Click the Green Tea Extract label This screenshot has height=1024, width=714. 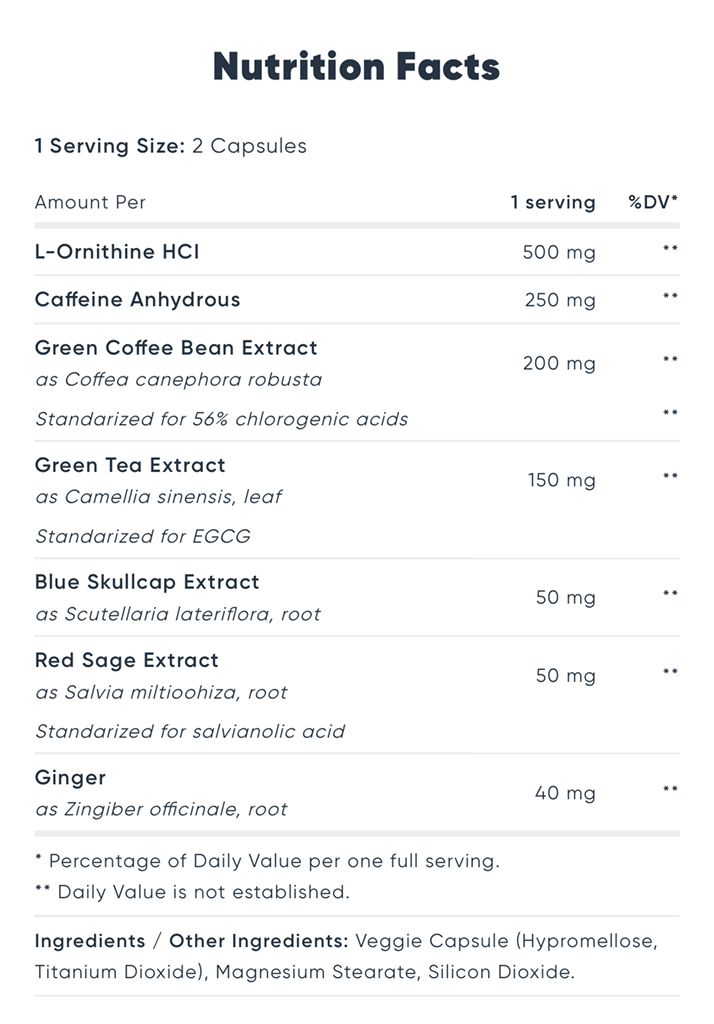coord(130,465)
